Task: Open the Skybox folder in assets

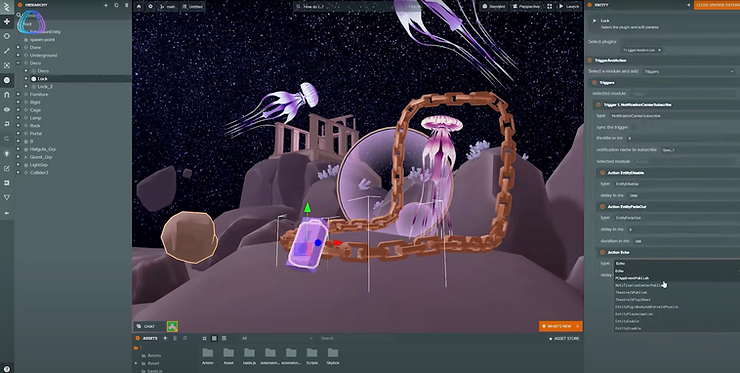Action: [333, 356]
